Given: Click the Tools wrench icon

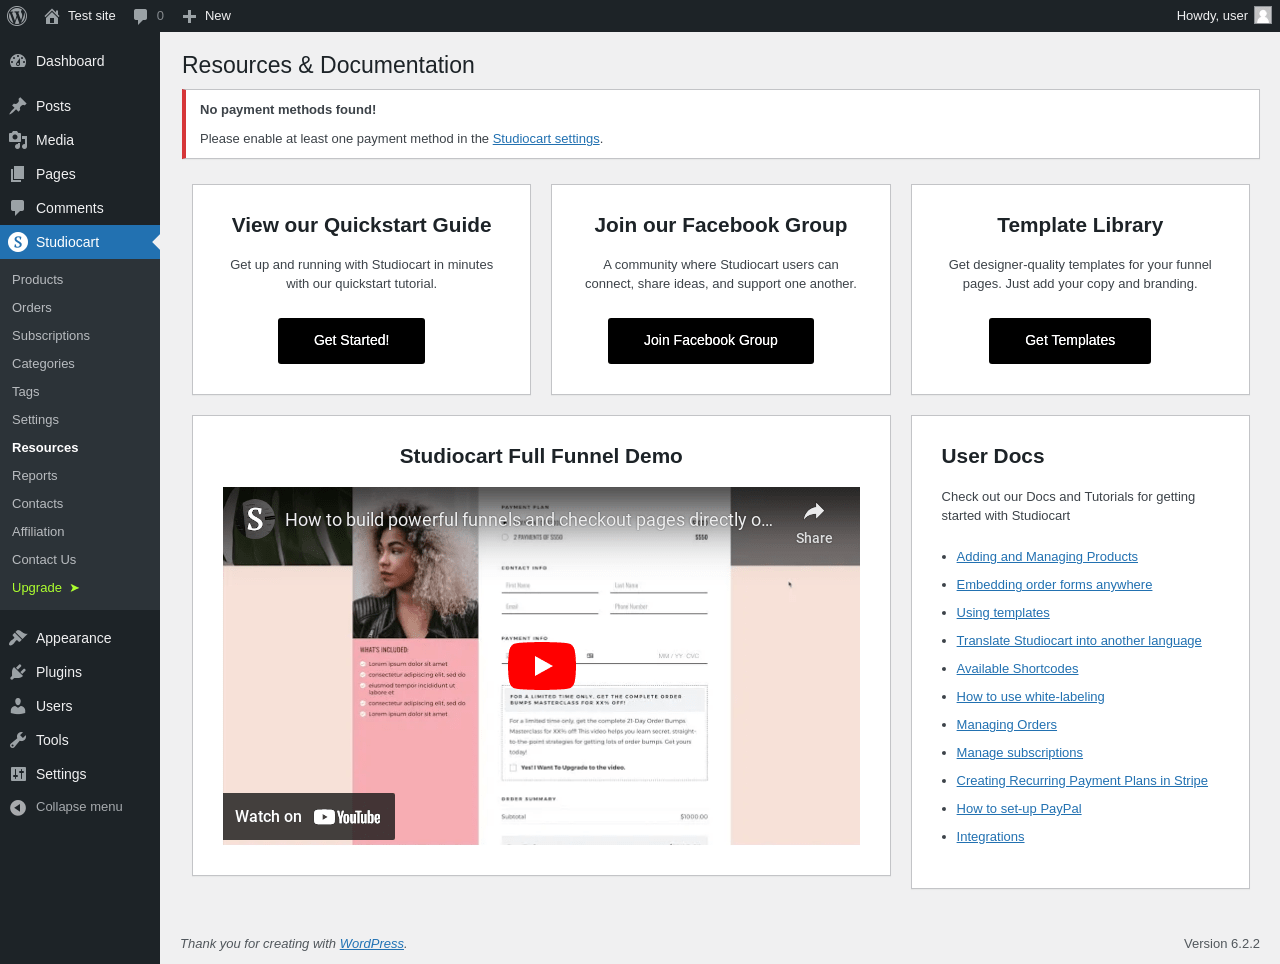Looking at the screenshot, I should pos(18,740).
